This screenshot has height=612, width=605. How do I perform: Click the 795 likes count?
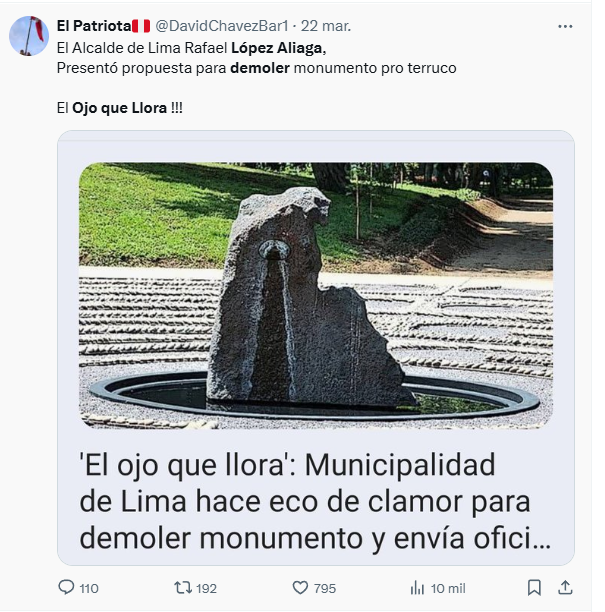(325, 588)
